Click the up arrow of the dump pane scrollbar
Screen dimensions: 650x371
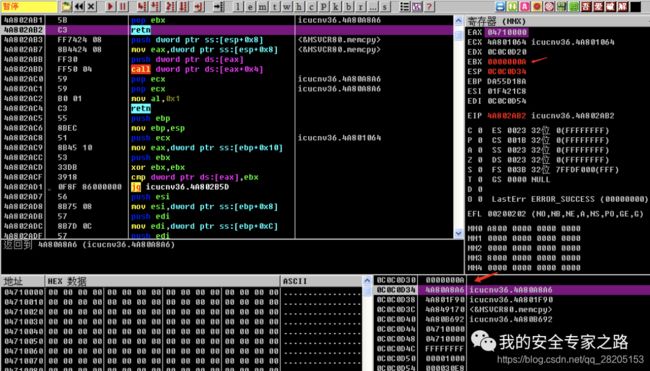[x=367, y=281]
